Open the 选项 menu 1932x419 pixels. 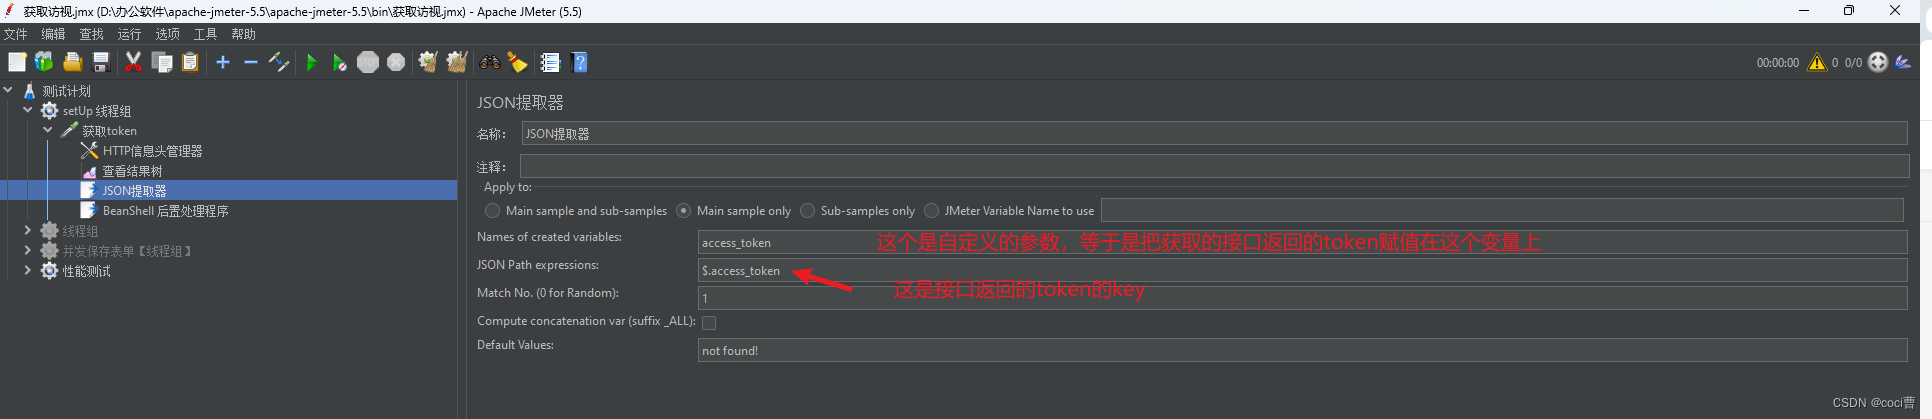point(167,34)
